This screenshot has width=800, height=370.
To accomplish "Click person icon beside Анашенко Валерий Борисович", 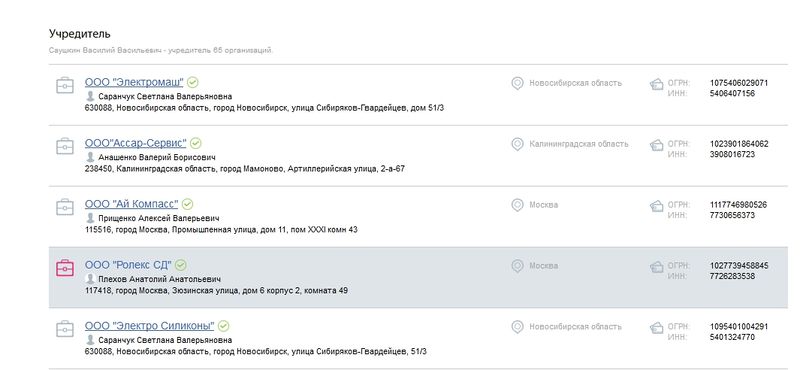I will 90,157.
